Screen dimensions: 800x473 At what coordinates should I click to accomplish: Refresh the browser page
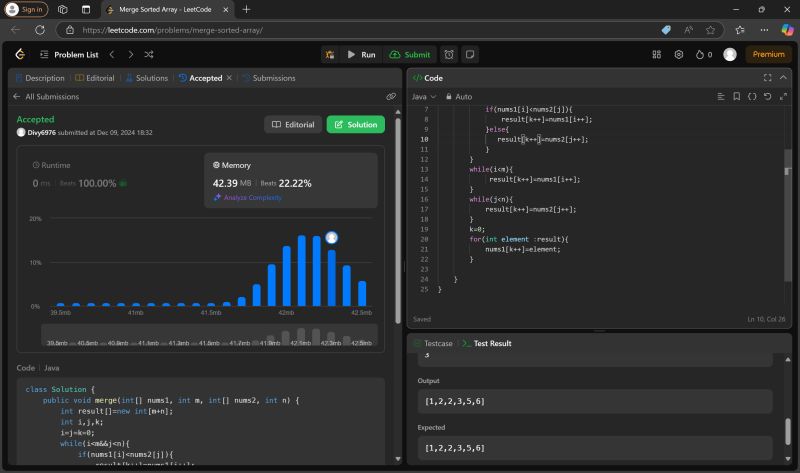coord(40,30)
